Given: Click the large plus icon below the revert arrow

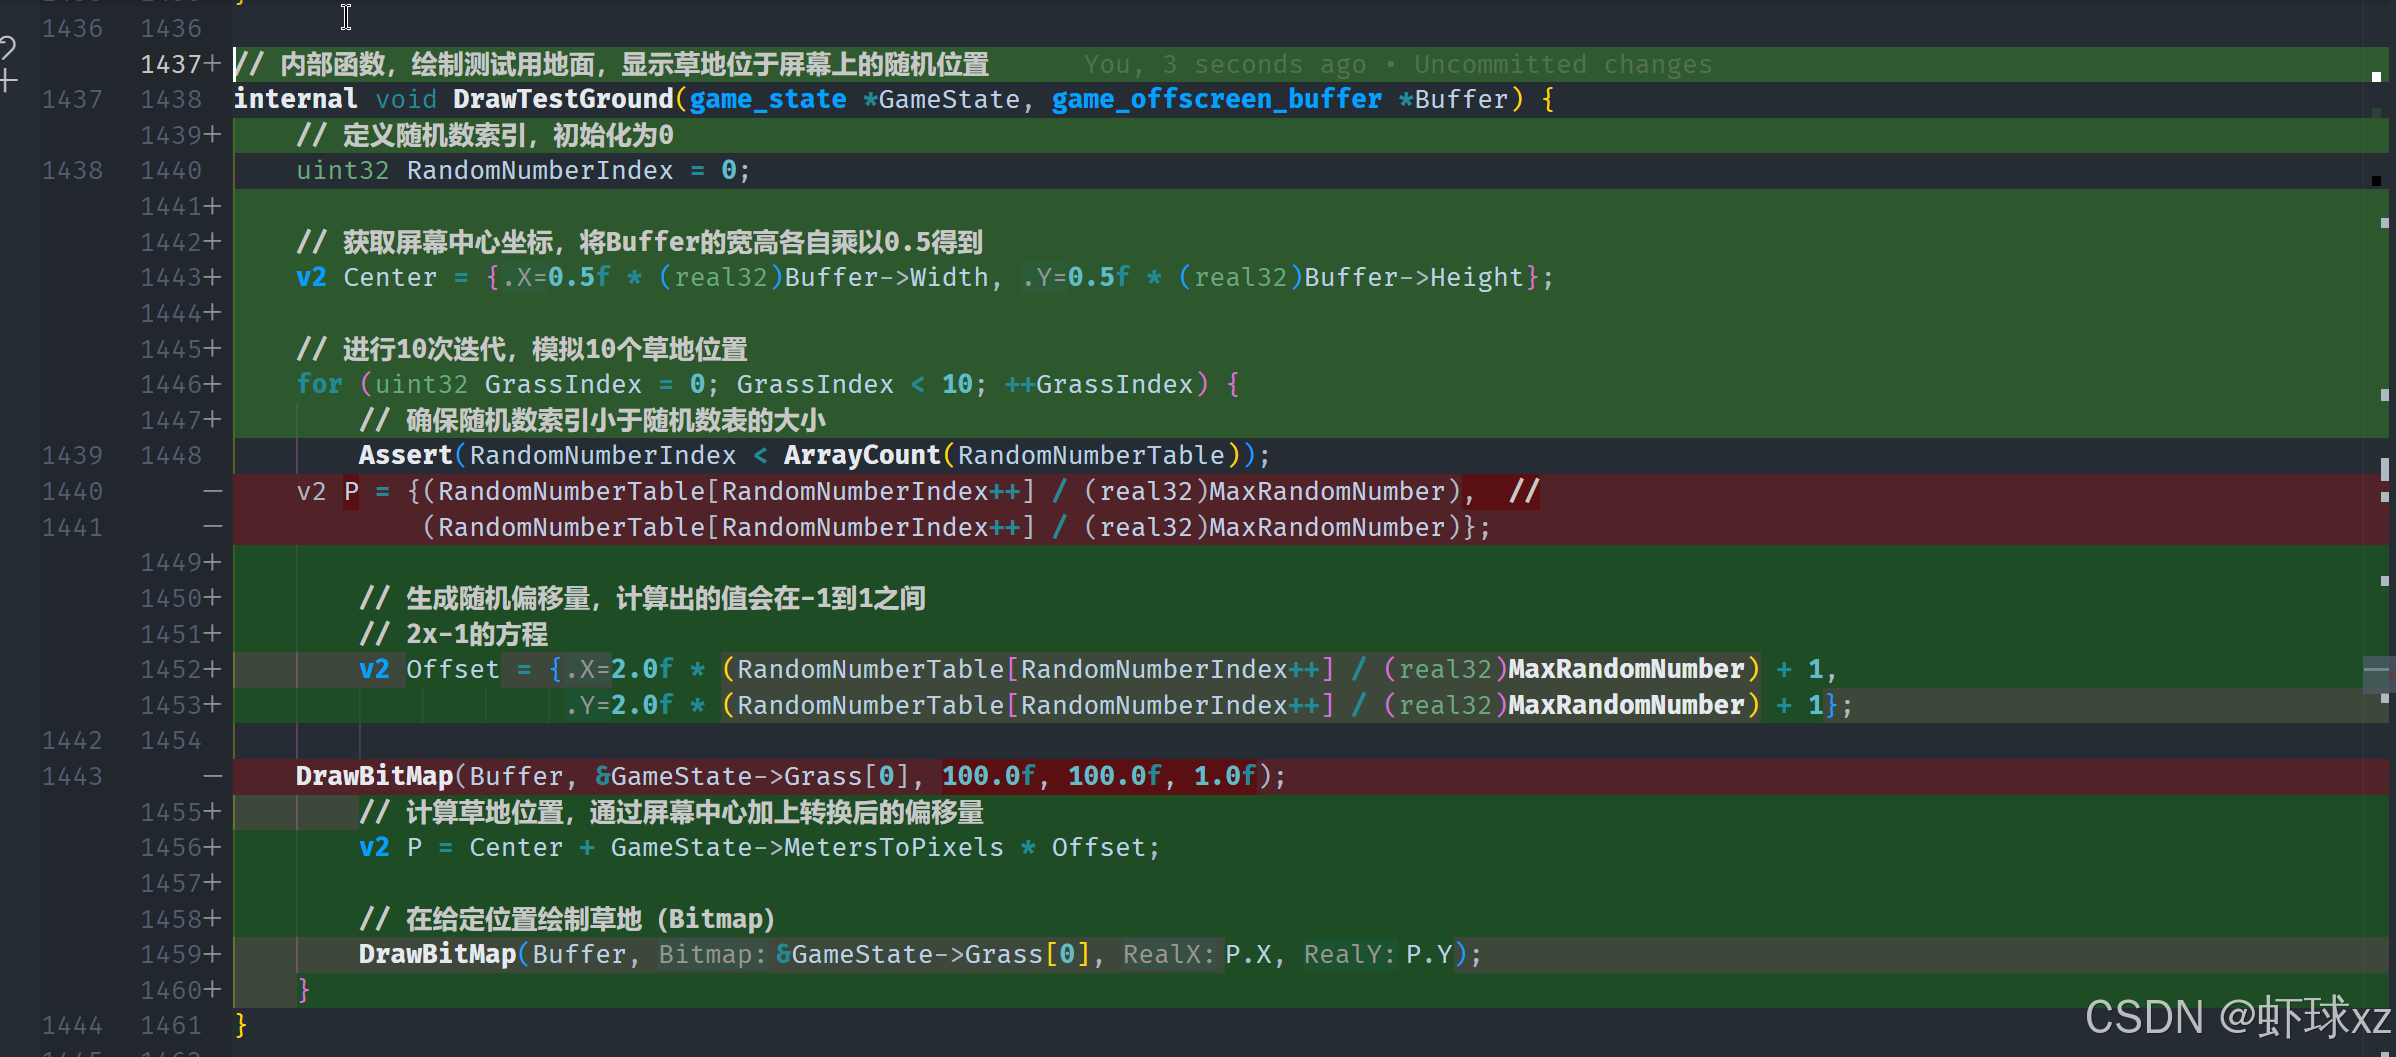Looking at the screenshot, I should 8,81.
